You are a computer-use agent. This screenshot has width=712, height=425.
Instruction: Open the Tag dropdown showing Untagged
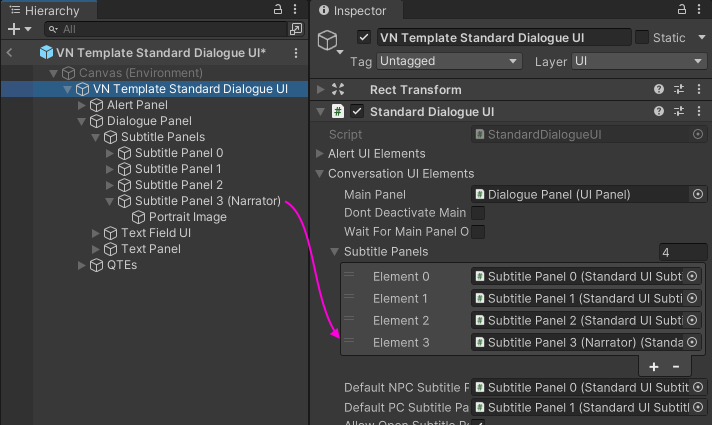pyautogui.click(x=449, y=61)
